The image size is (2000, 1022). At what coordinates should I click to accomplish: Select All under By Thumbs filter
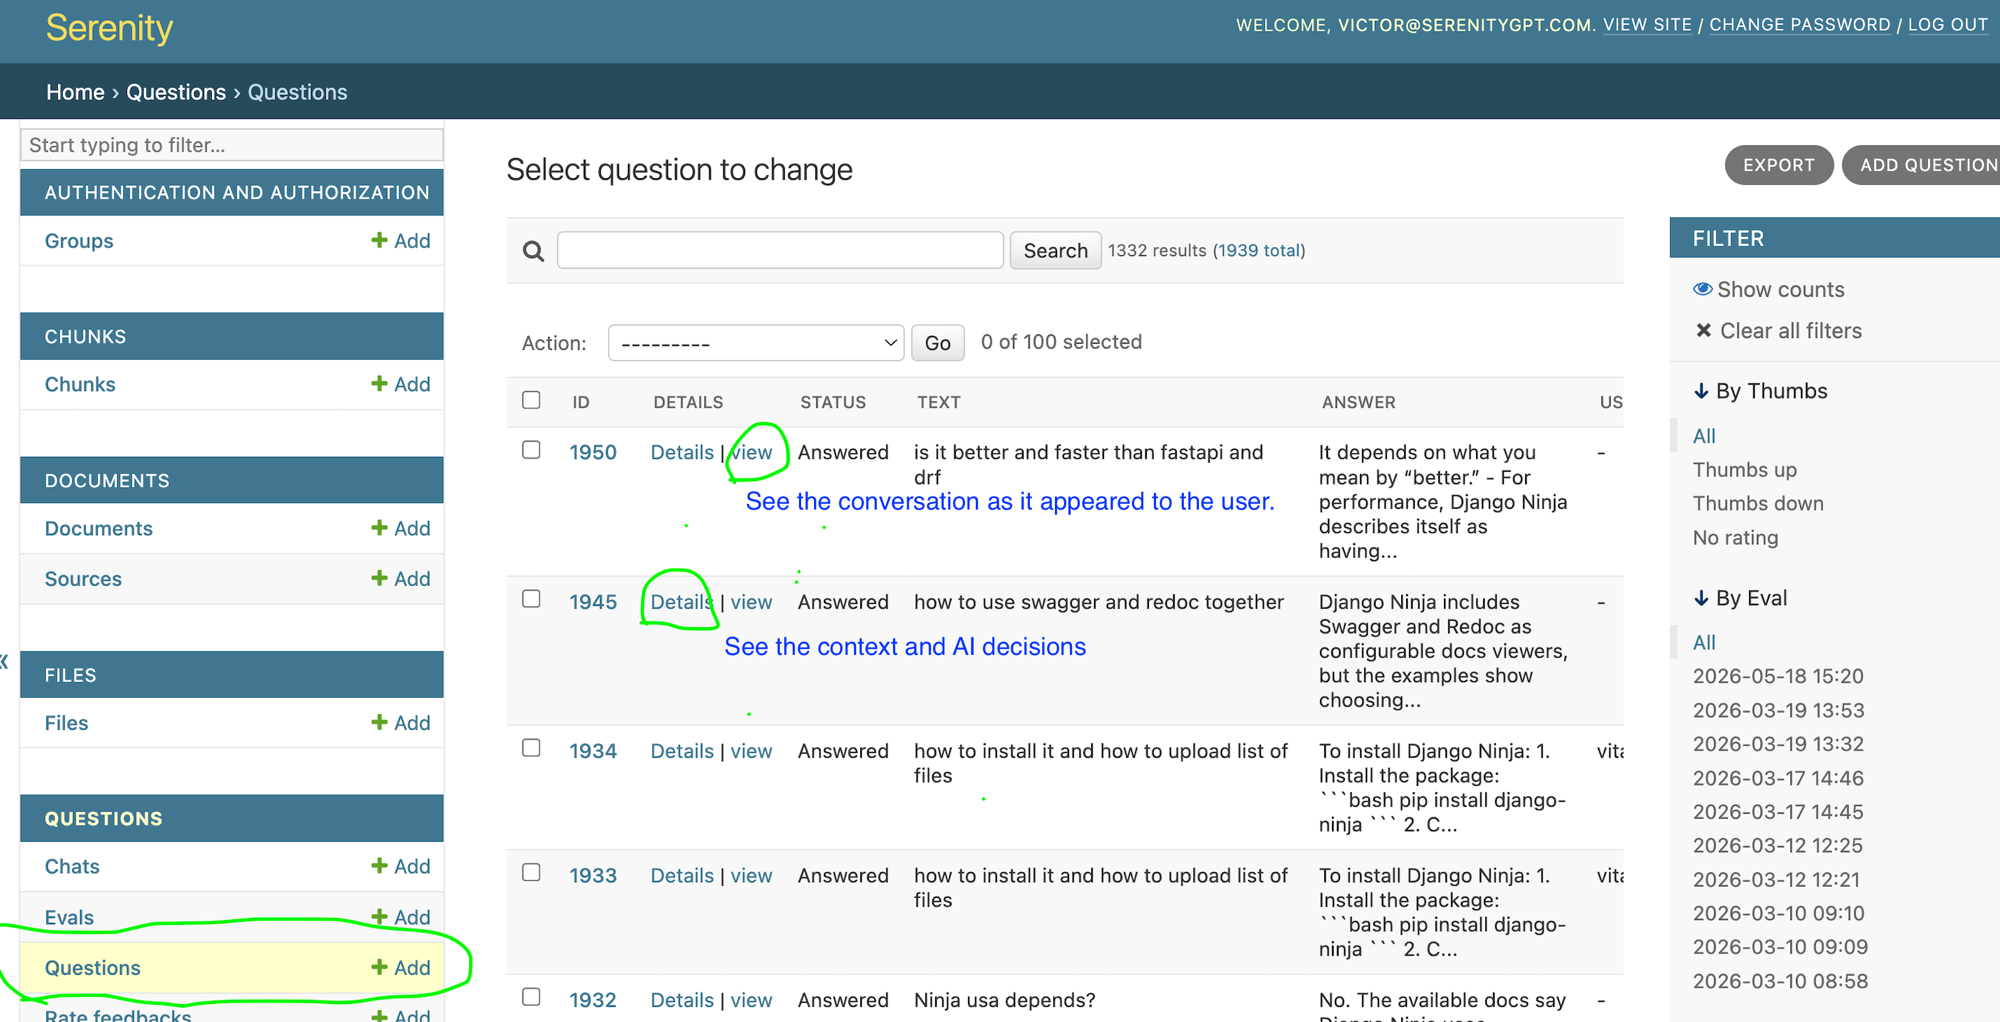pos(1704,436)
